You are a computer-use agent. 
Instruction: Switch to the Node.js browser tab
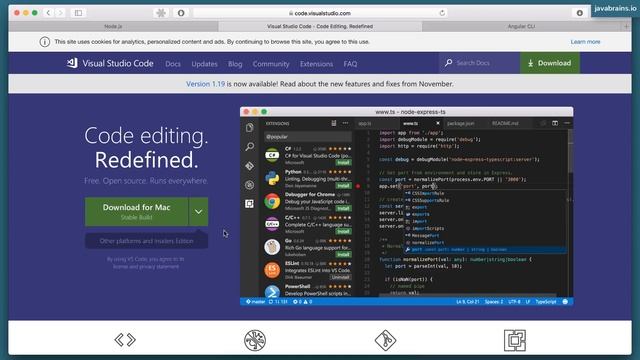113,27
